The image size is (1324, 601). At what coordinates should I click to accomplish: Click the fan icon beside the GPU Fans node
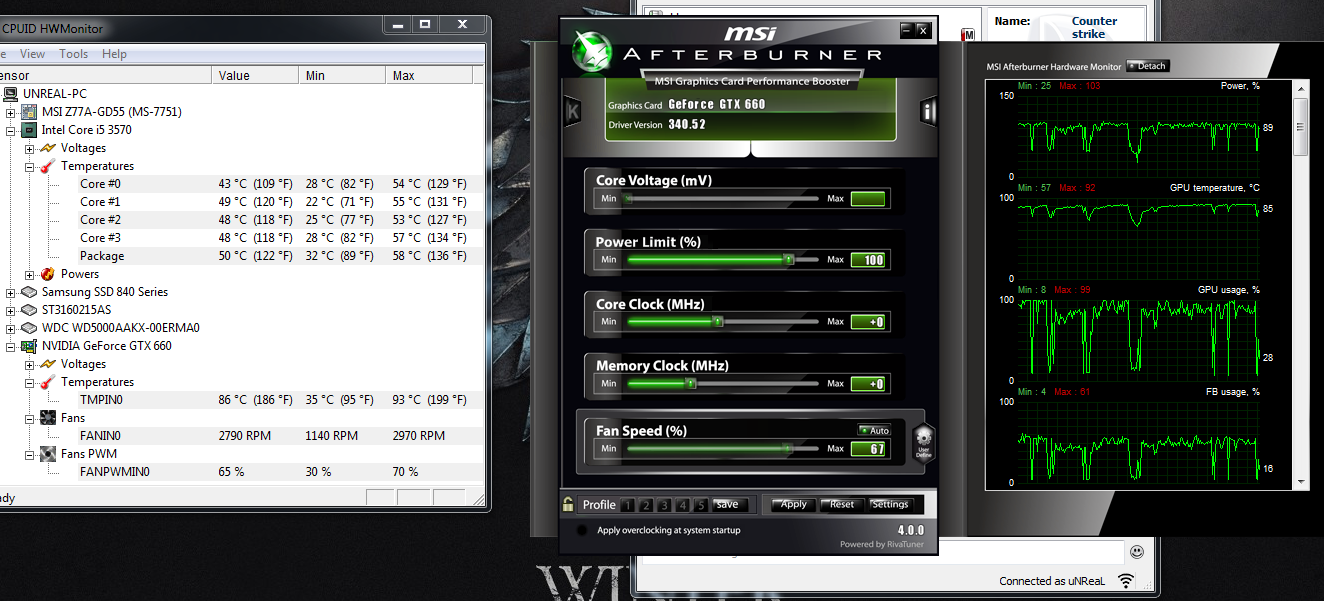(x=47, y=418)
